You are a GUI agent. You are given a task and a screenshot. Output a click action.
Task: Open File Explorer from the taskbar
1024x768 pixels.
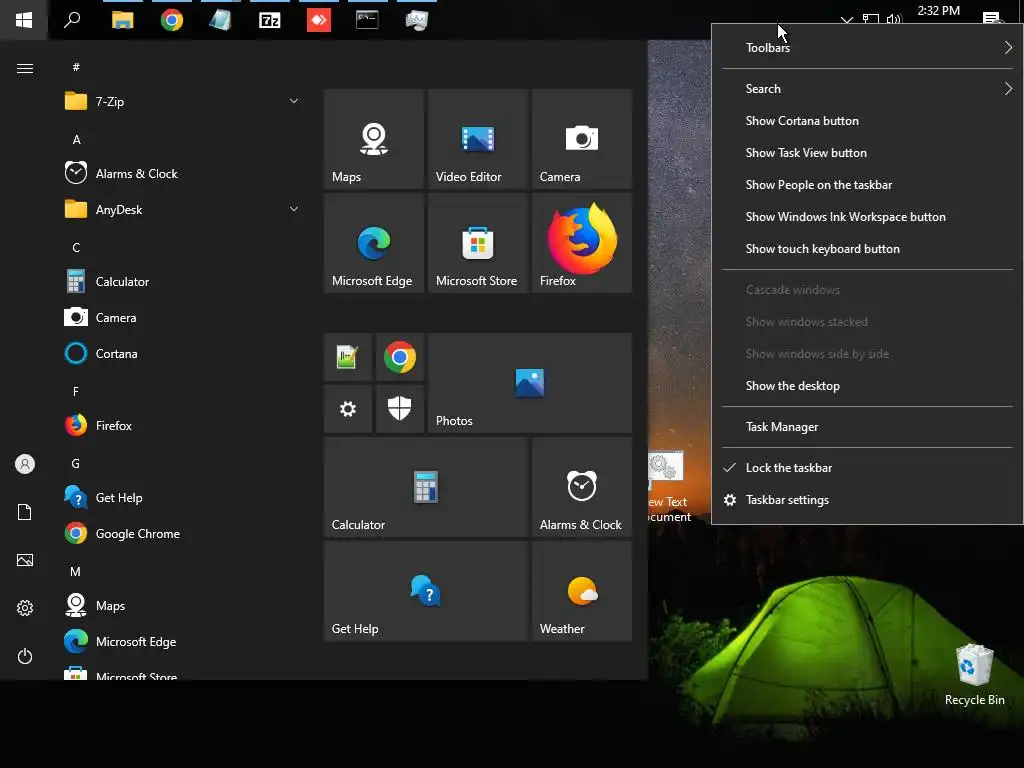pos(122,20)
